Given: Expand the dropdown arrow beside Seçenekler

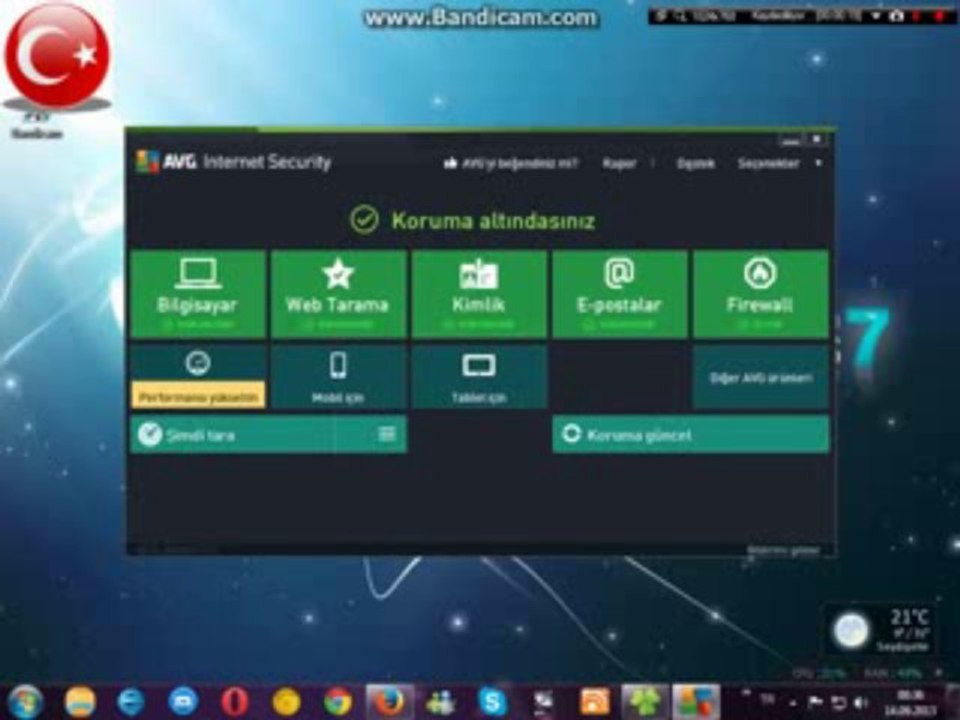Looking at the screenshot, I should [x=819, y=163].
